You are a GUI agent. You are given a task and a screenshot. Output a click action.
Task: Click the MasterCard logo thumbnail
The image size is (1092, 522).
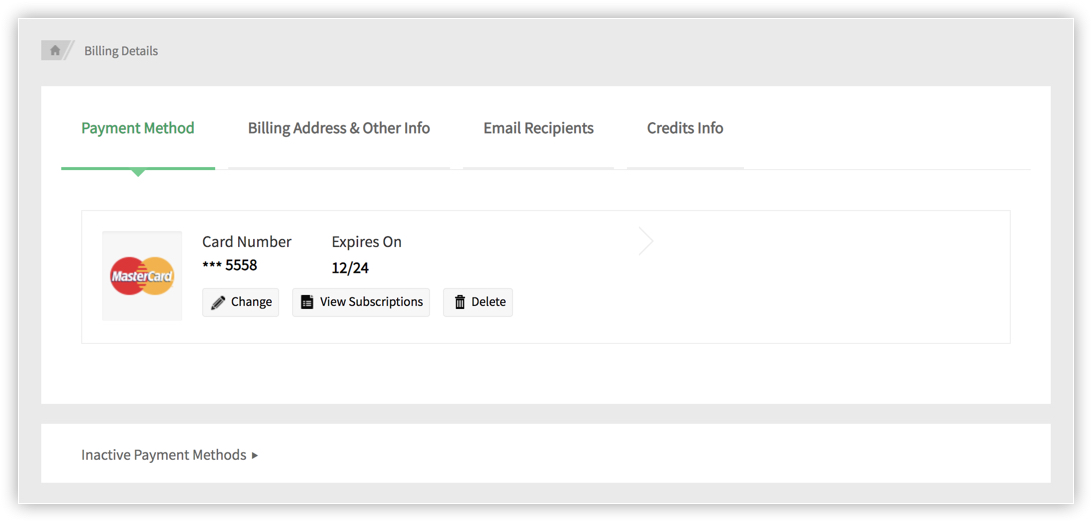pos(142,276)
